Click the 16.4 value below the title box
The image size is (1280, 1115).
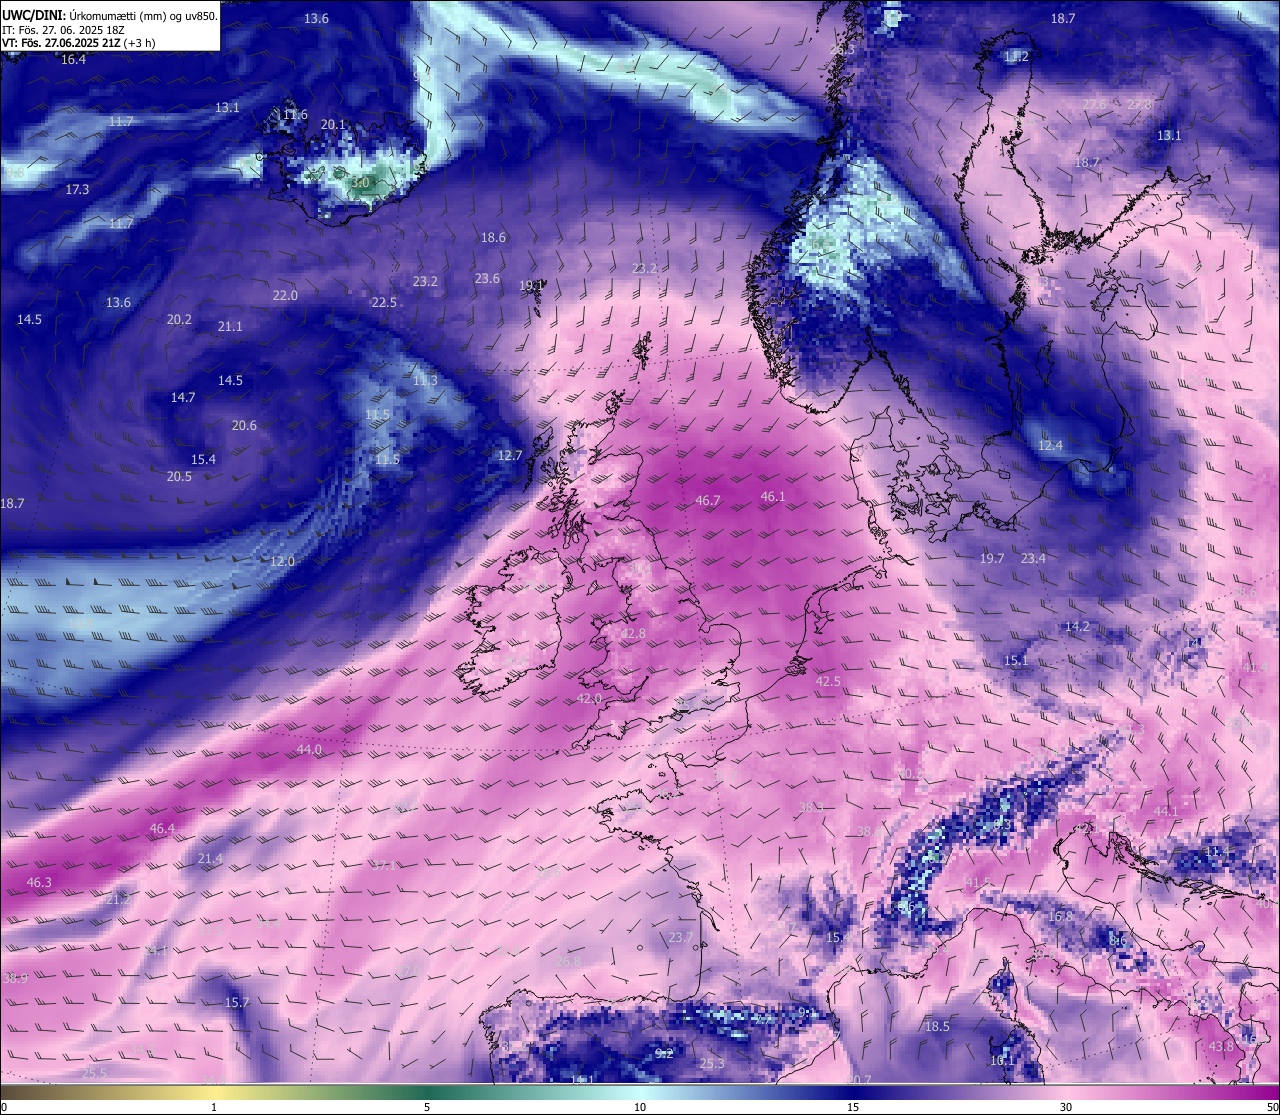(73, 60)
